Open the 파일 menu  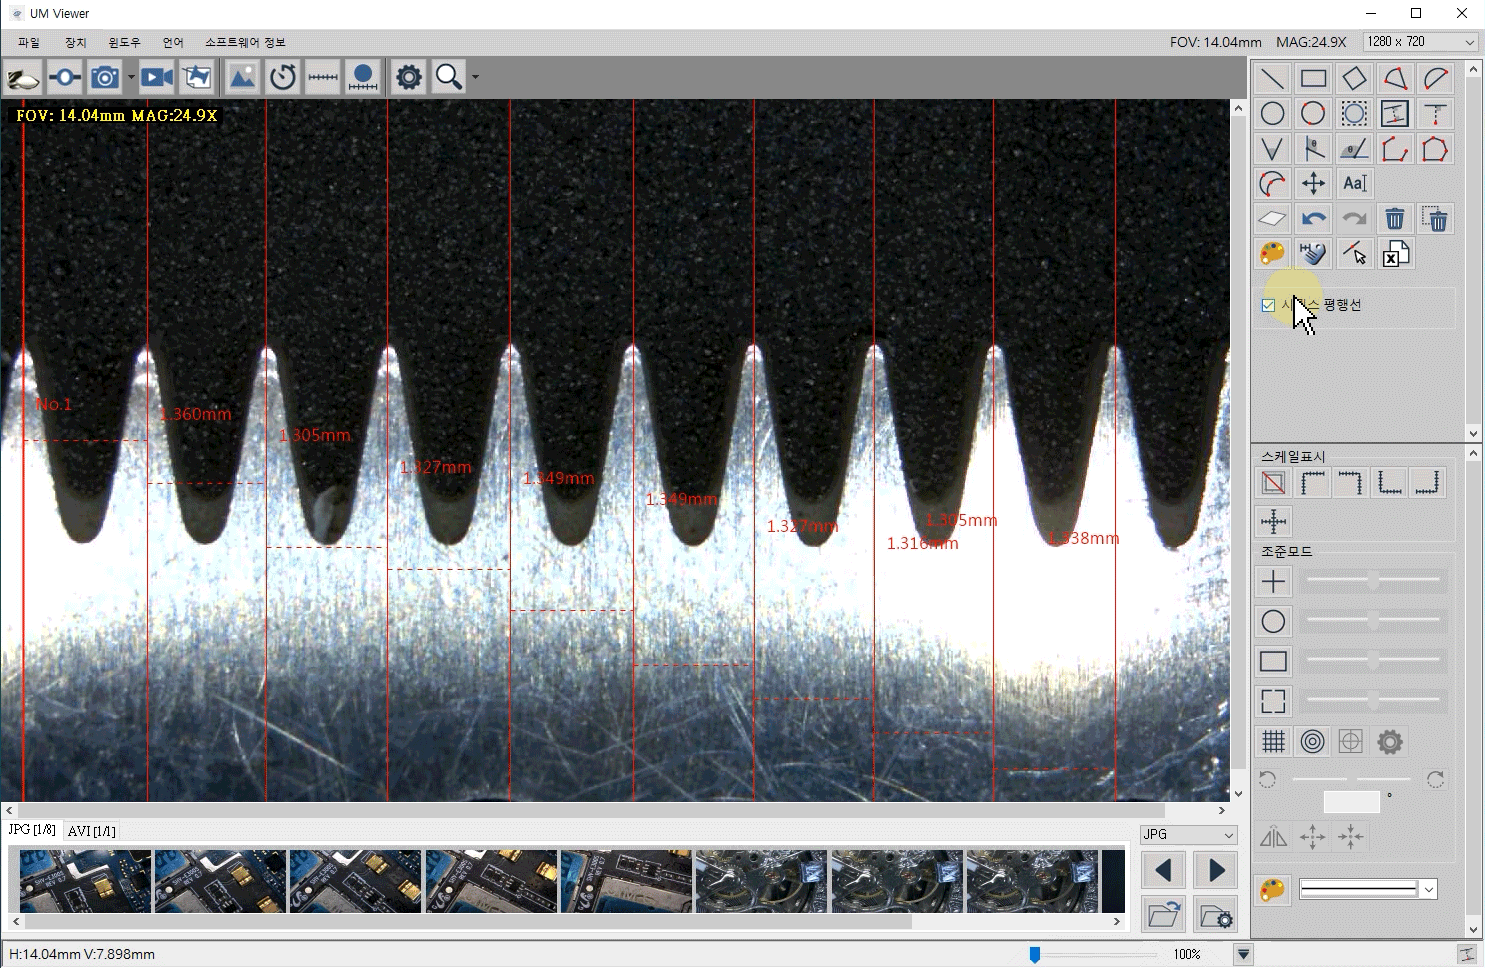tap(29, 42)
